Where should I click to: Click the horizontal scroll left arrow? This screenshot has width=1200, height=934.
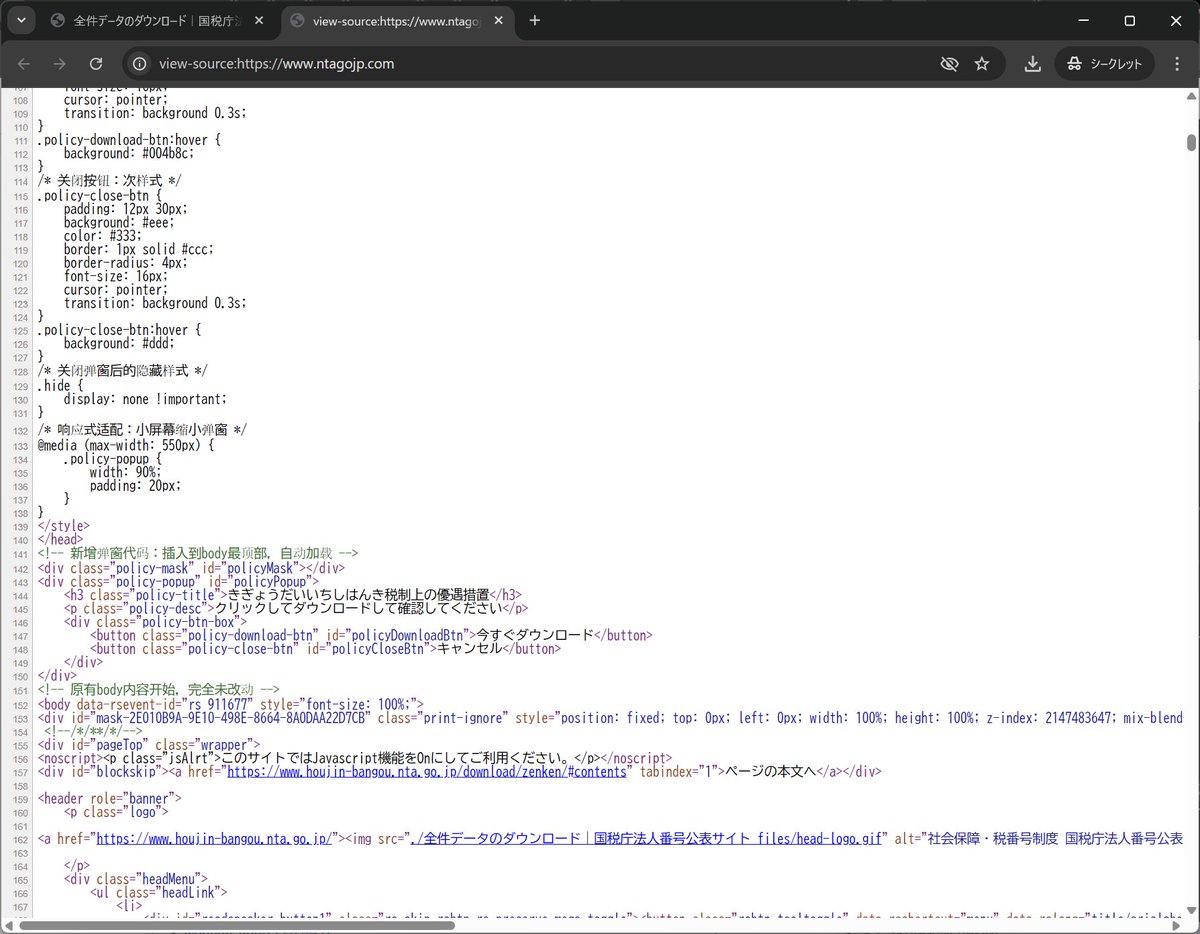pyautogui.click(x=8, y=925)
